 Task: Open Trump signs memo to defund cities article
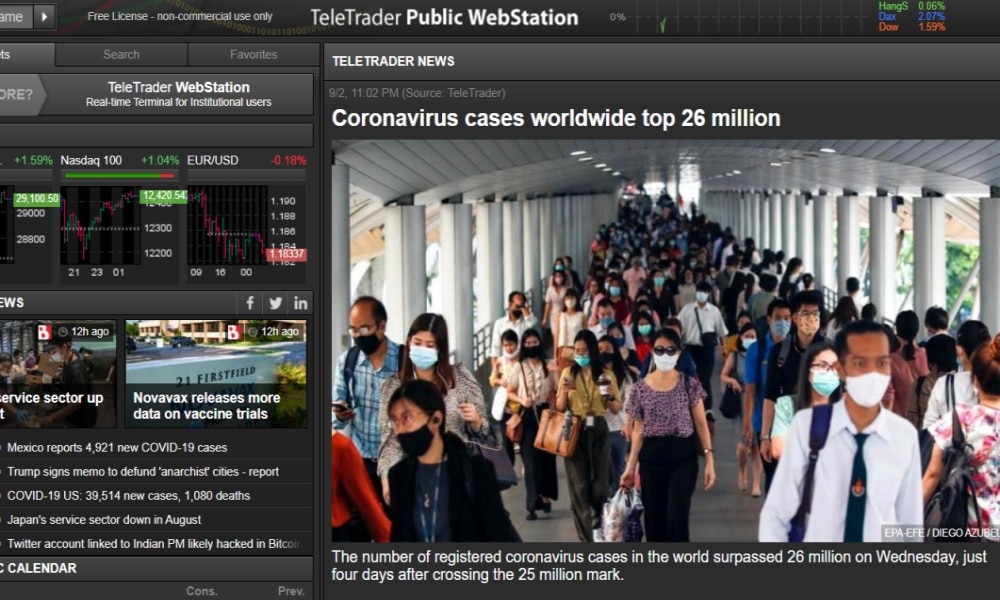[142, 472]
